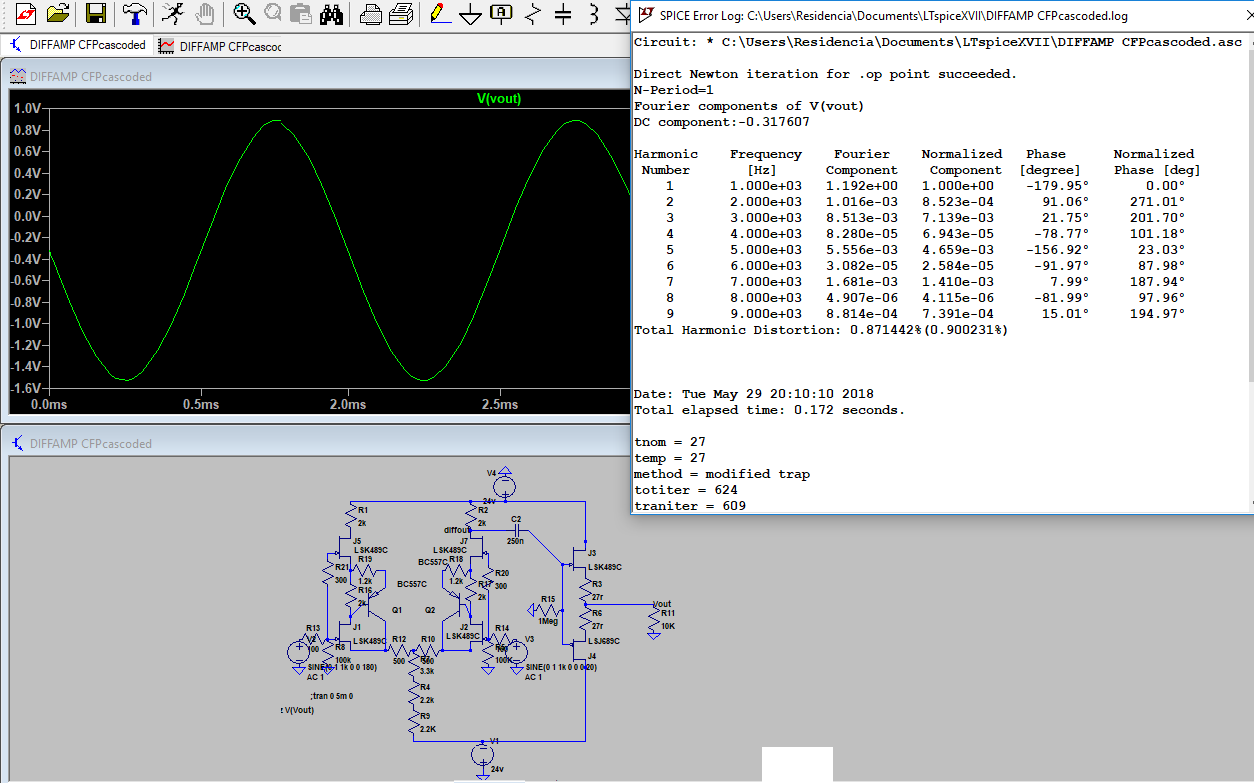Run the simulation with running man icon
1254x783 pixels.
pyautogui.click(x=172, y=14)
